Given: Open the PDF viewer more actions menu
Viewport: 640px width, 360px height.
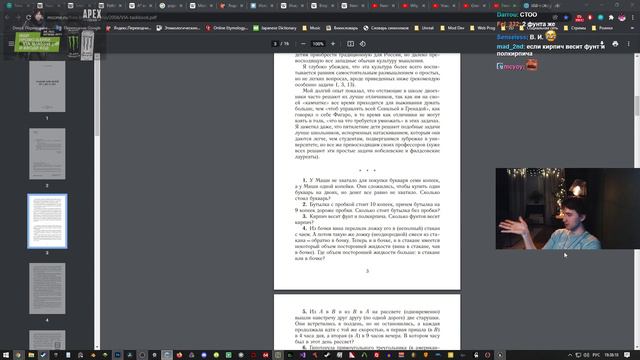Looking at the screenshot, I should pyautogui.click(x=629, y=44).
